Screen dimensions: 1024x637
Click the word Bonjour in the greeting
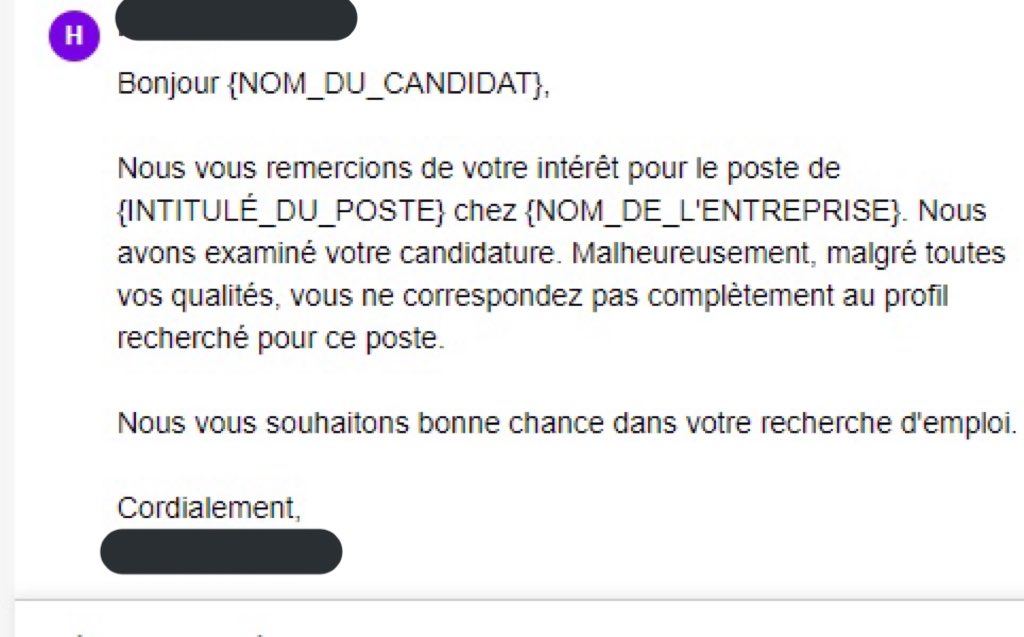[168, 84]
